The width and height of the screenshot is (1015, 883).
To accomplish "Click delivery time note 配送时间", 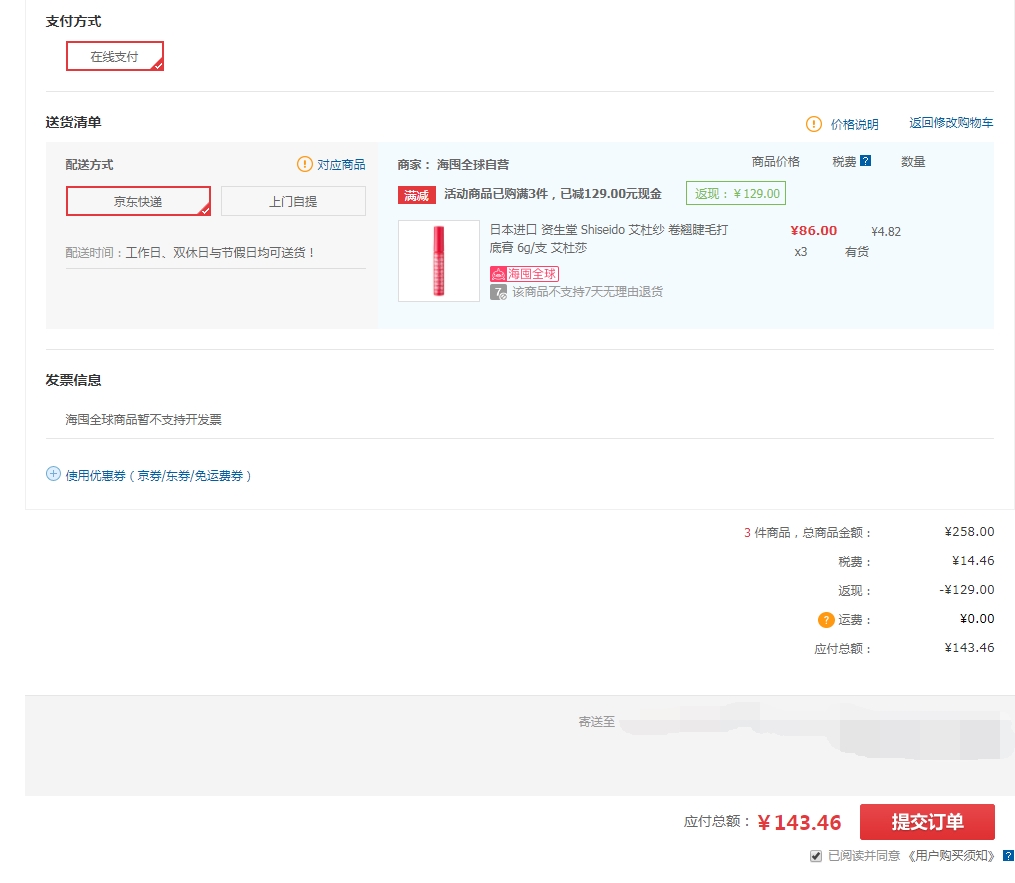I will (189, 252).
